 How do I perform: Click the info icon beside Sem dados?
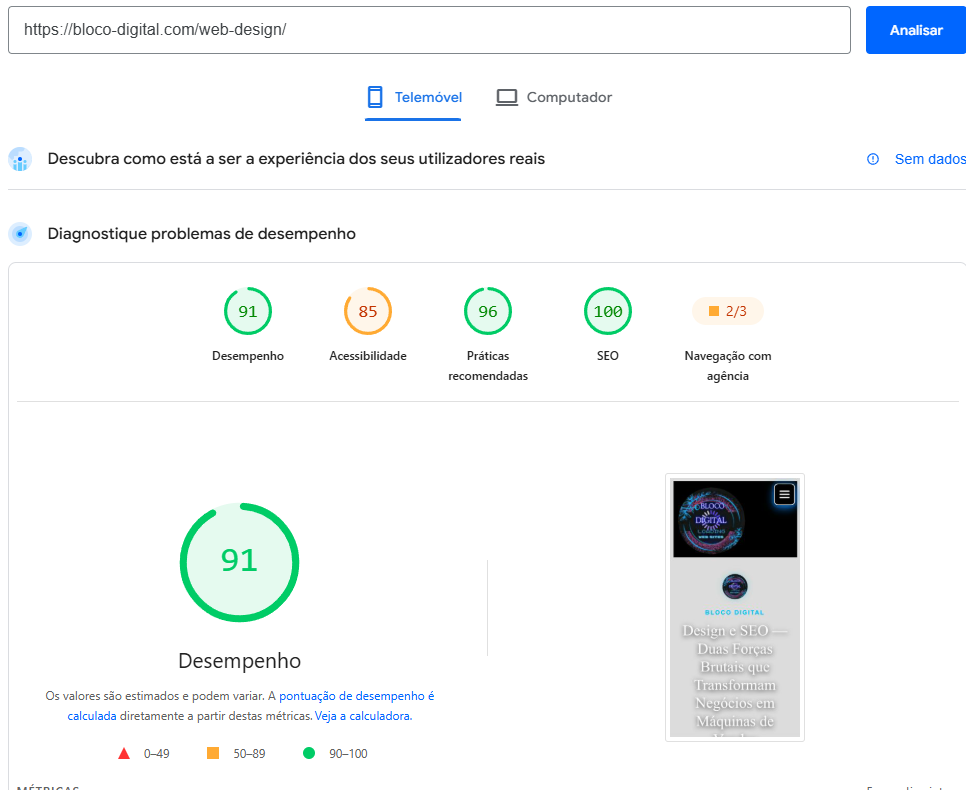[873, 159]
